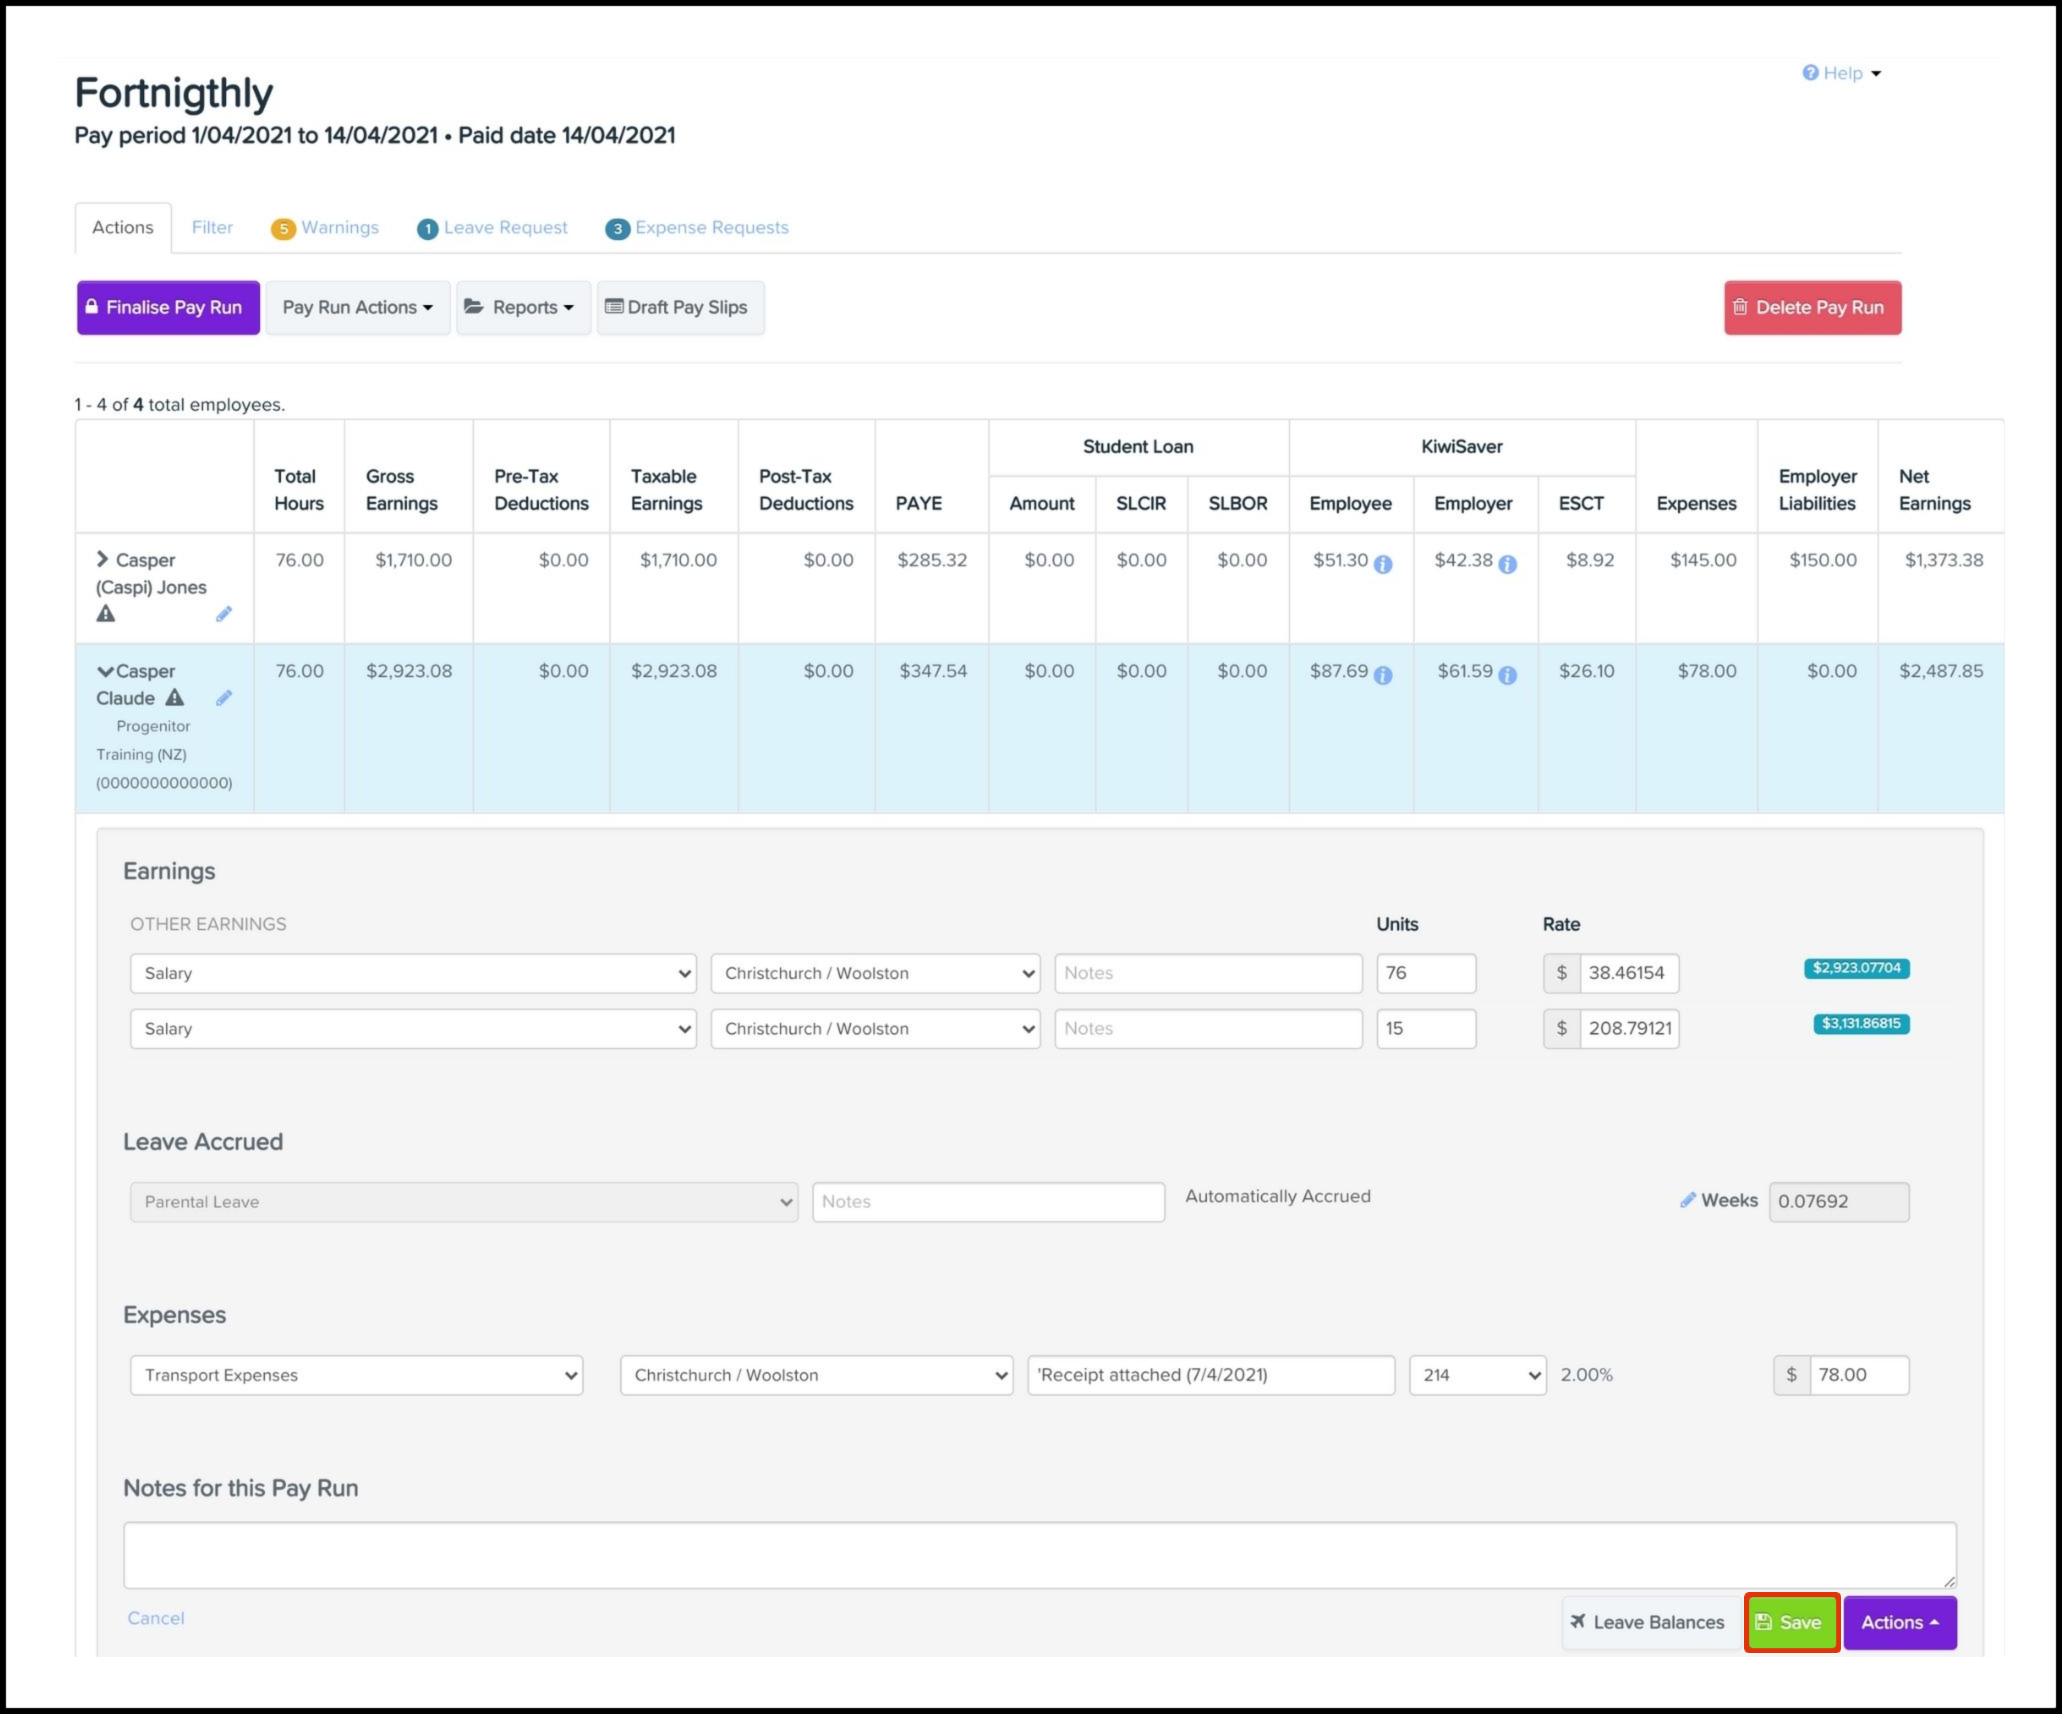
Task: Click pencil icon next to Weeks field
Action: 1687,1200
